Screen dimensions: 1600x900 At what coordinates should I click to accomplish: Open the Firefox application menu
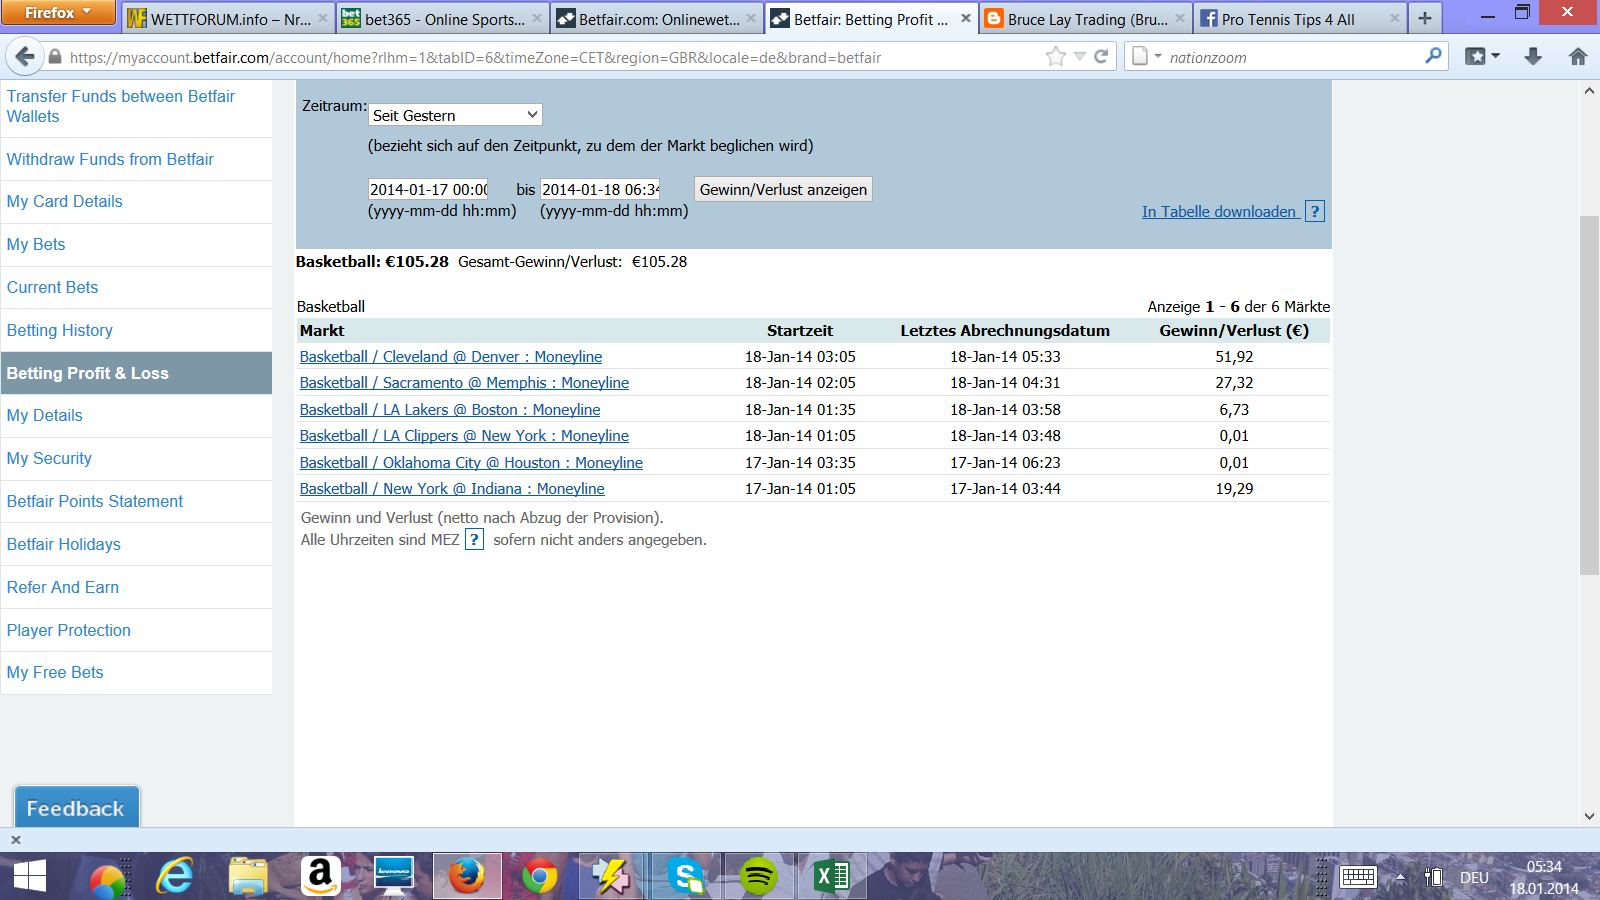coord(58,12)
